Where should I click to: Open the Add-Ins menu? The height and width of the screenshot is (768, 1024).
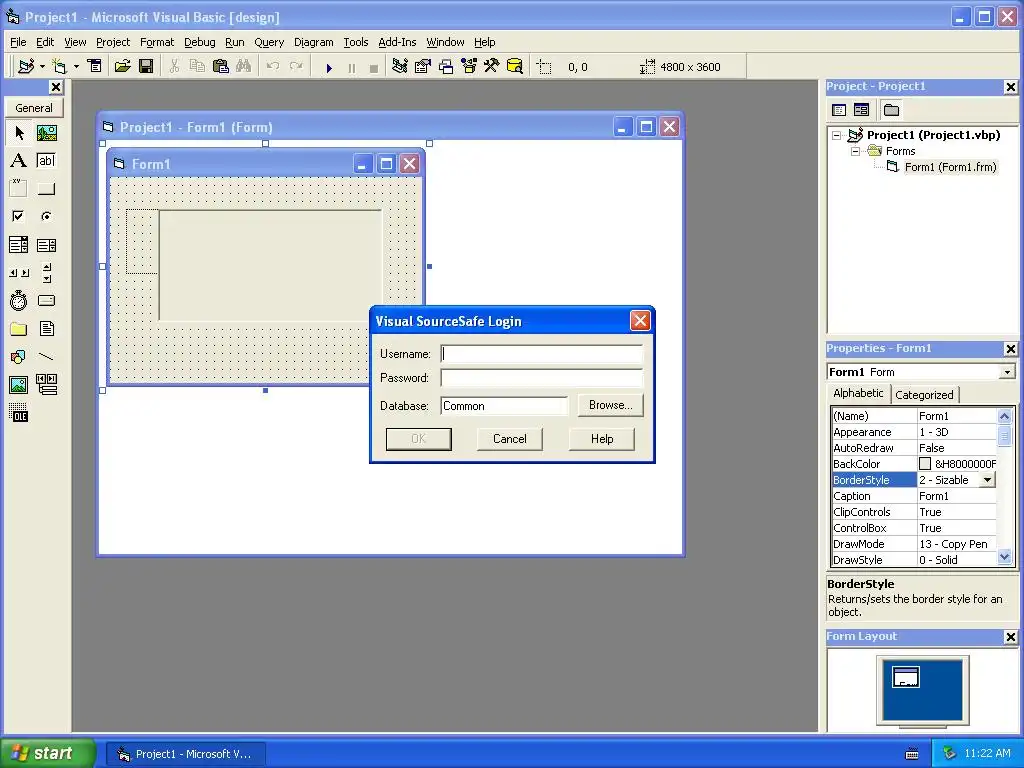[x=397, y=42]
